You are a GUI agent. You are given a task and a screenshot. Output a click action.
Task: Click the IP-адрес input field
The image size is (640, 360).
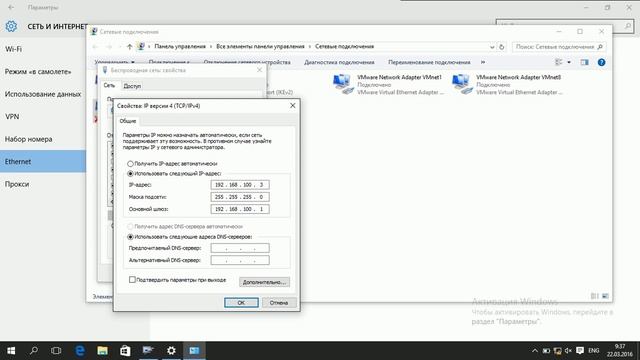(240, 185)
